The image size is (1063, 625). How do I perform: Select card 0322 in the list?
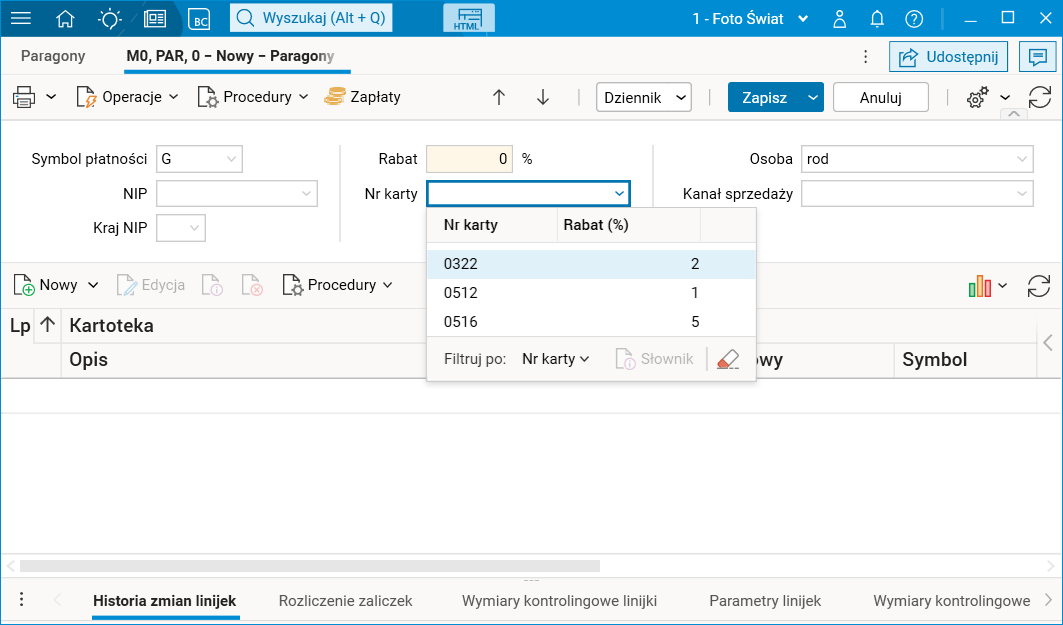[x=591, y=264]
